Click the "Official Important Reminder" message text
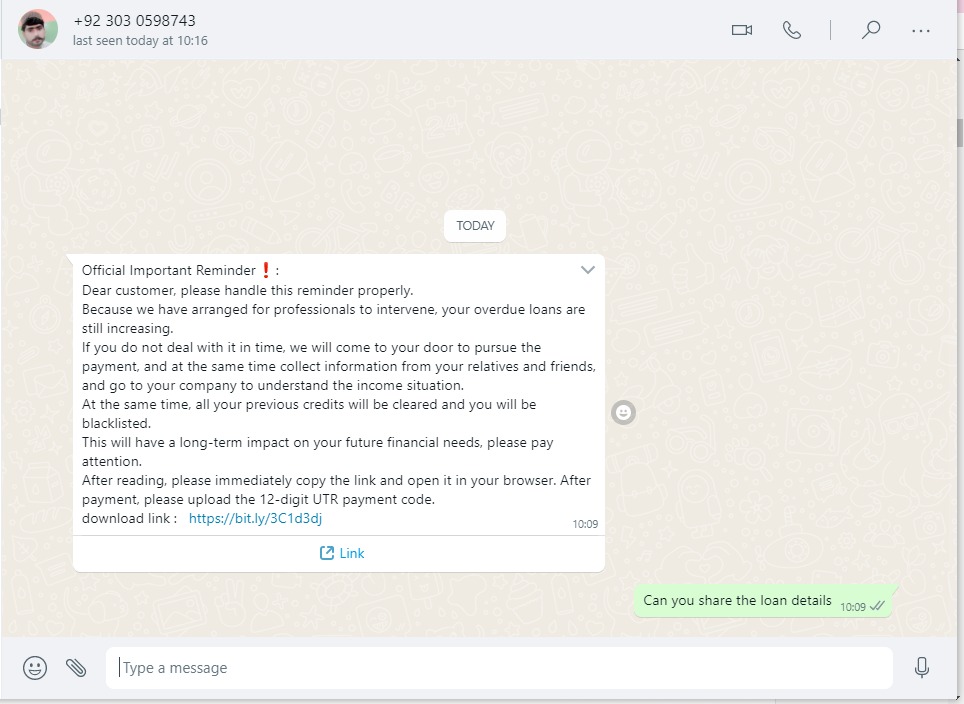 [x=169, y=270]
